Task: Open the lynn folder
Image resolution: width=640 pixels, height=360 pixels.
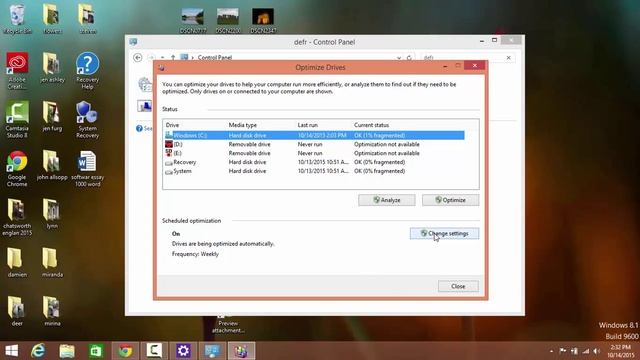Action: pyautogui.click(x=52, y=213)
